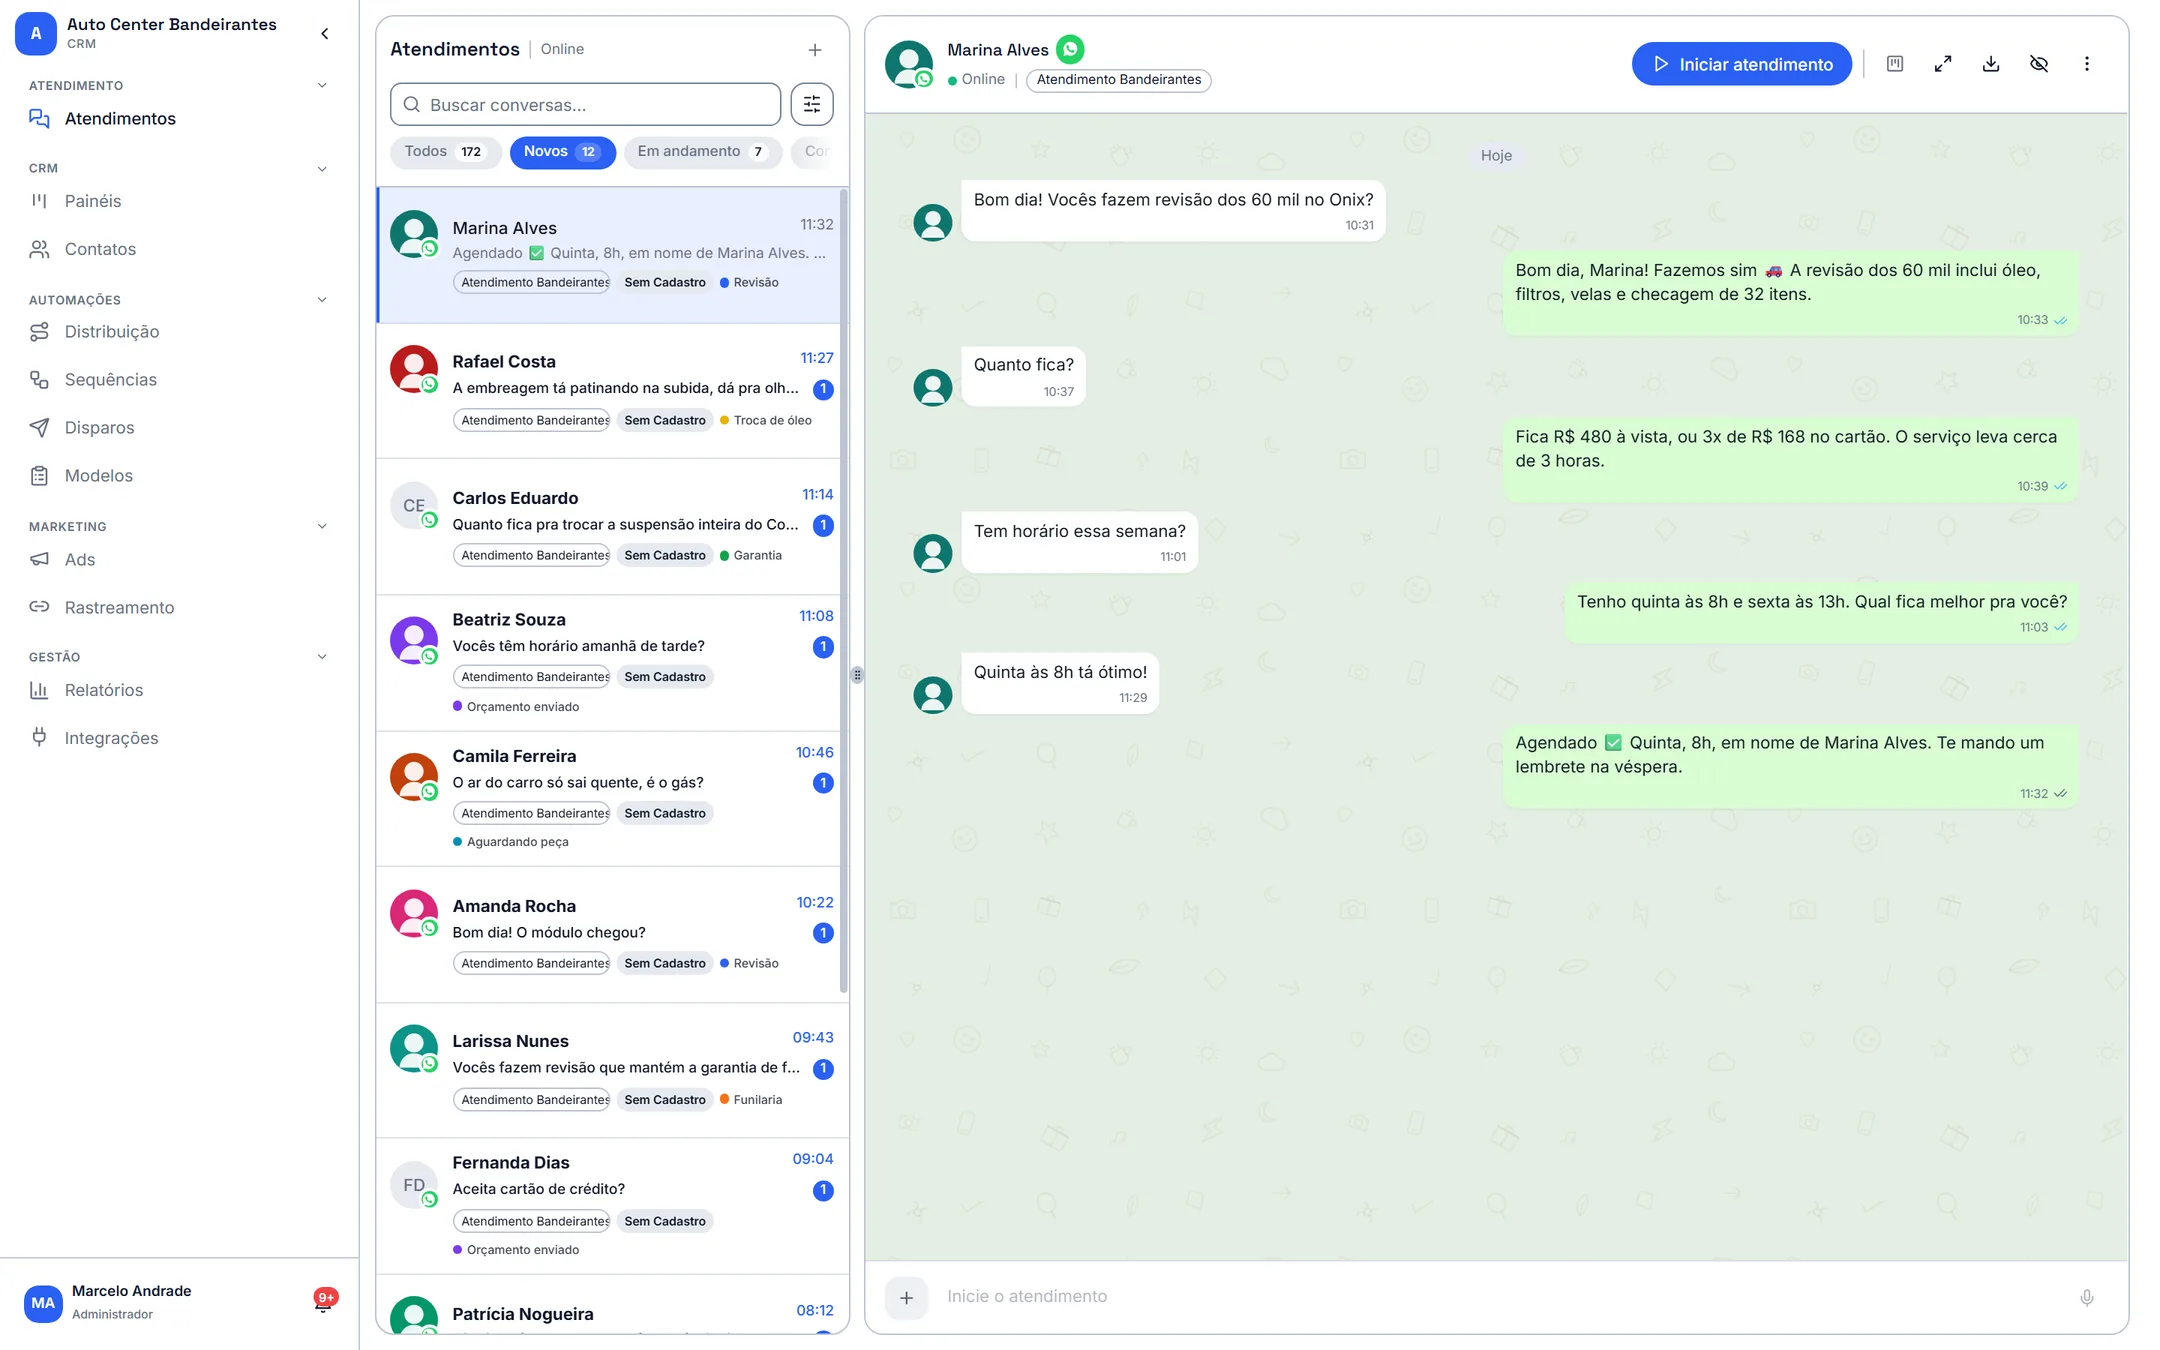This screenshot has width=2160, height=1350.
Task: Open the conversation filters icon
Action: [x=811, y=104]
